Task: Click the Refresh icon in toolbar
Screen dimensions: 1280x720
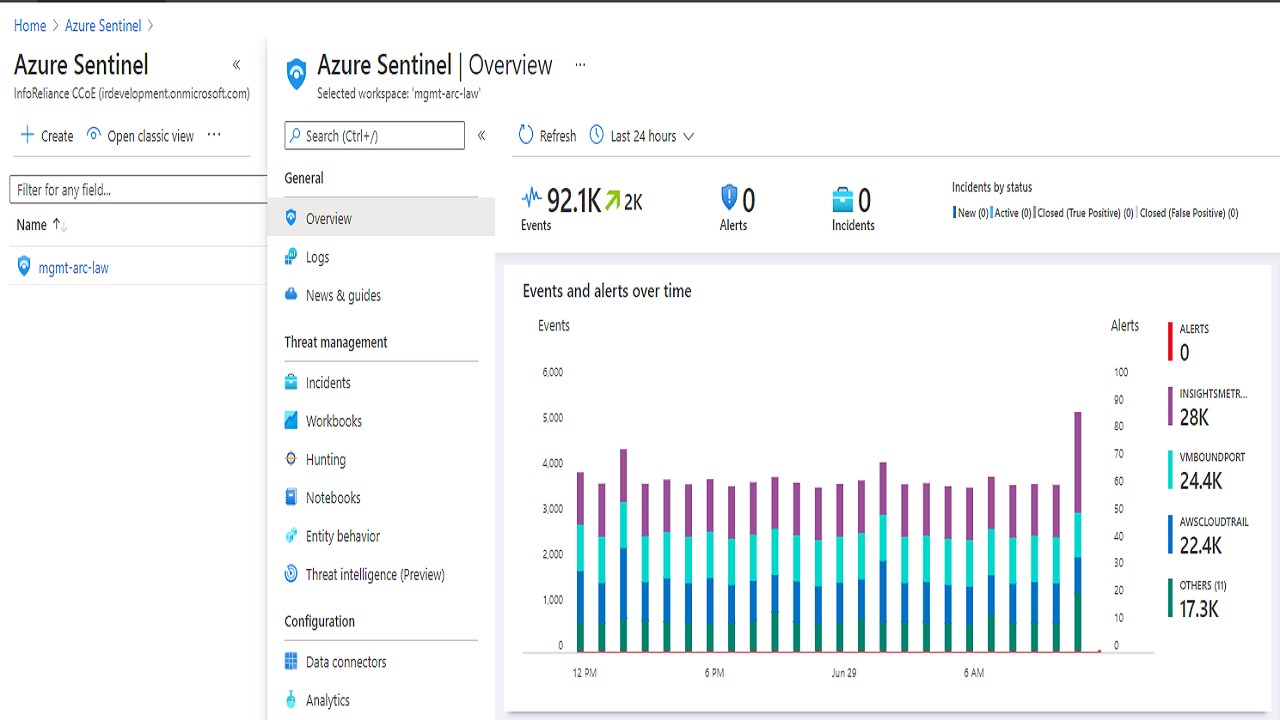Action: pos(527,135)
